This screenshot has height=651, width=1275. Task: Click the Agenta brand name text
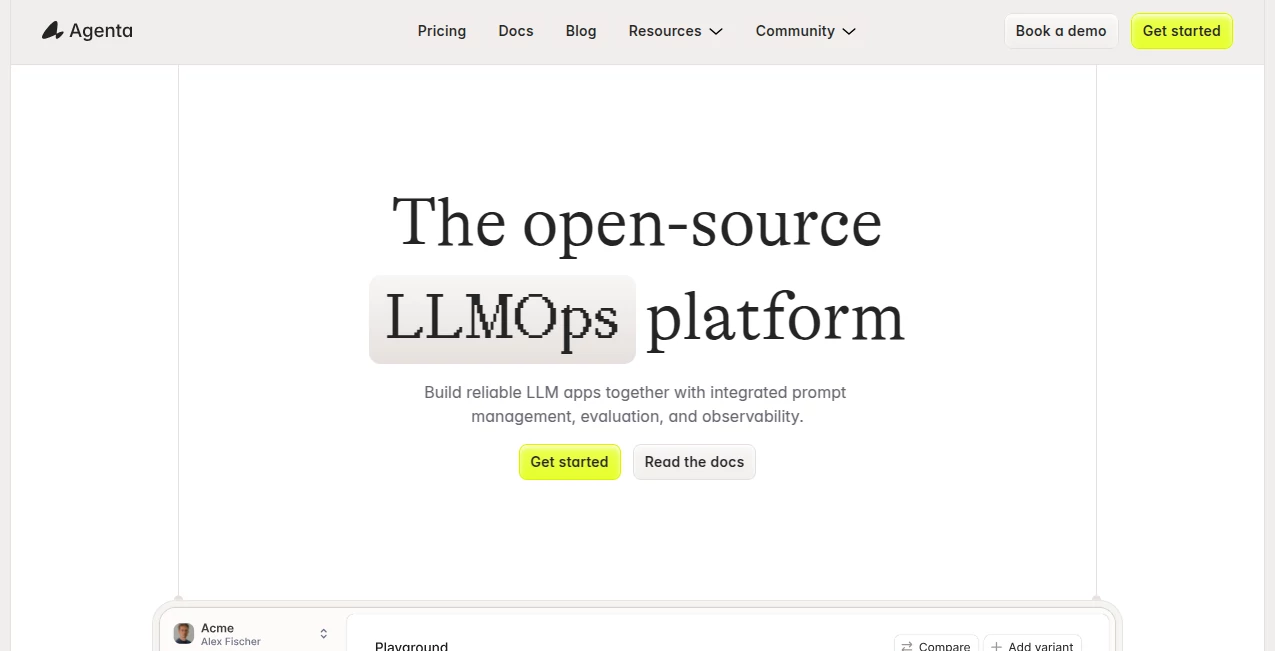[101, 31]
